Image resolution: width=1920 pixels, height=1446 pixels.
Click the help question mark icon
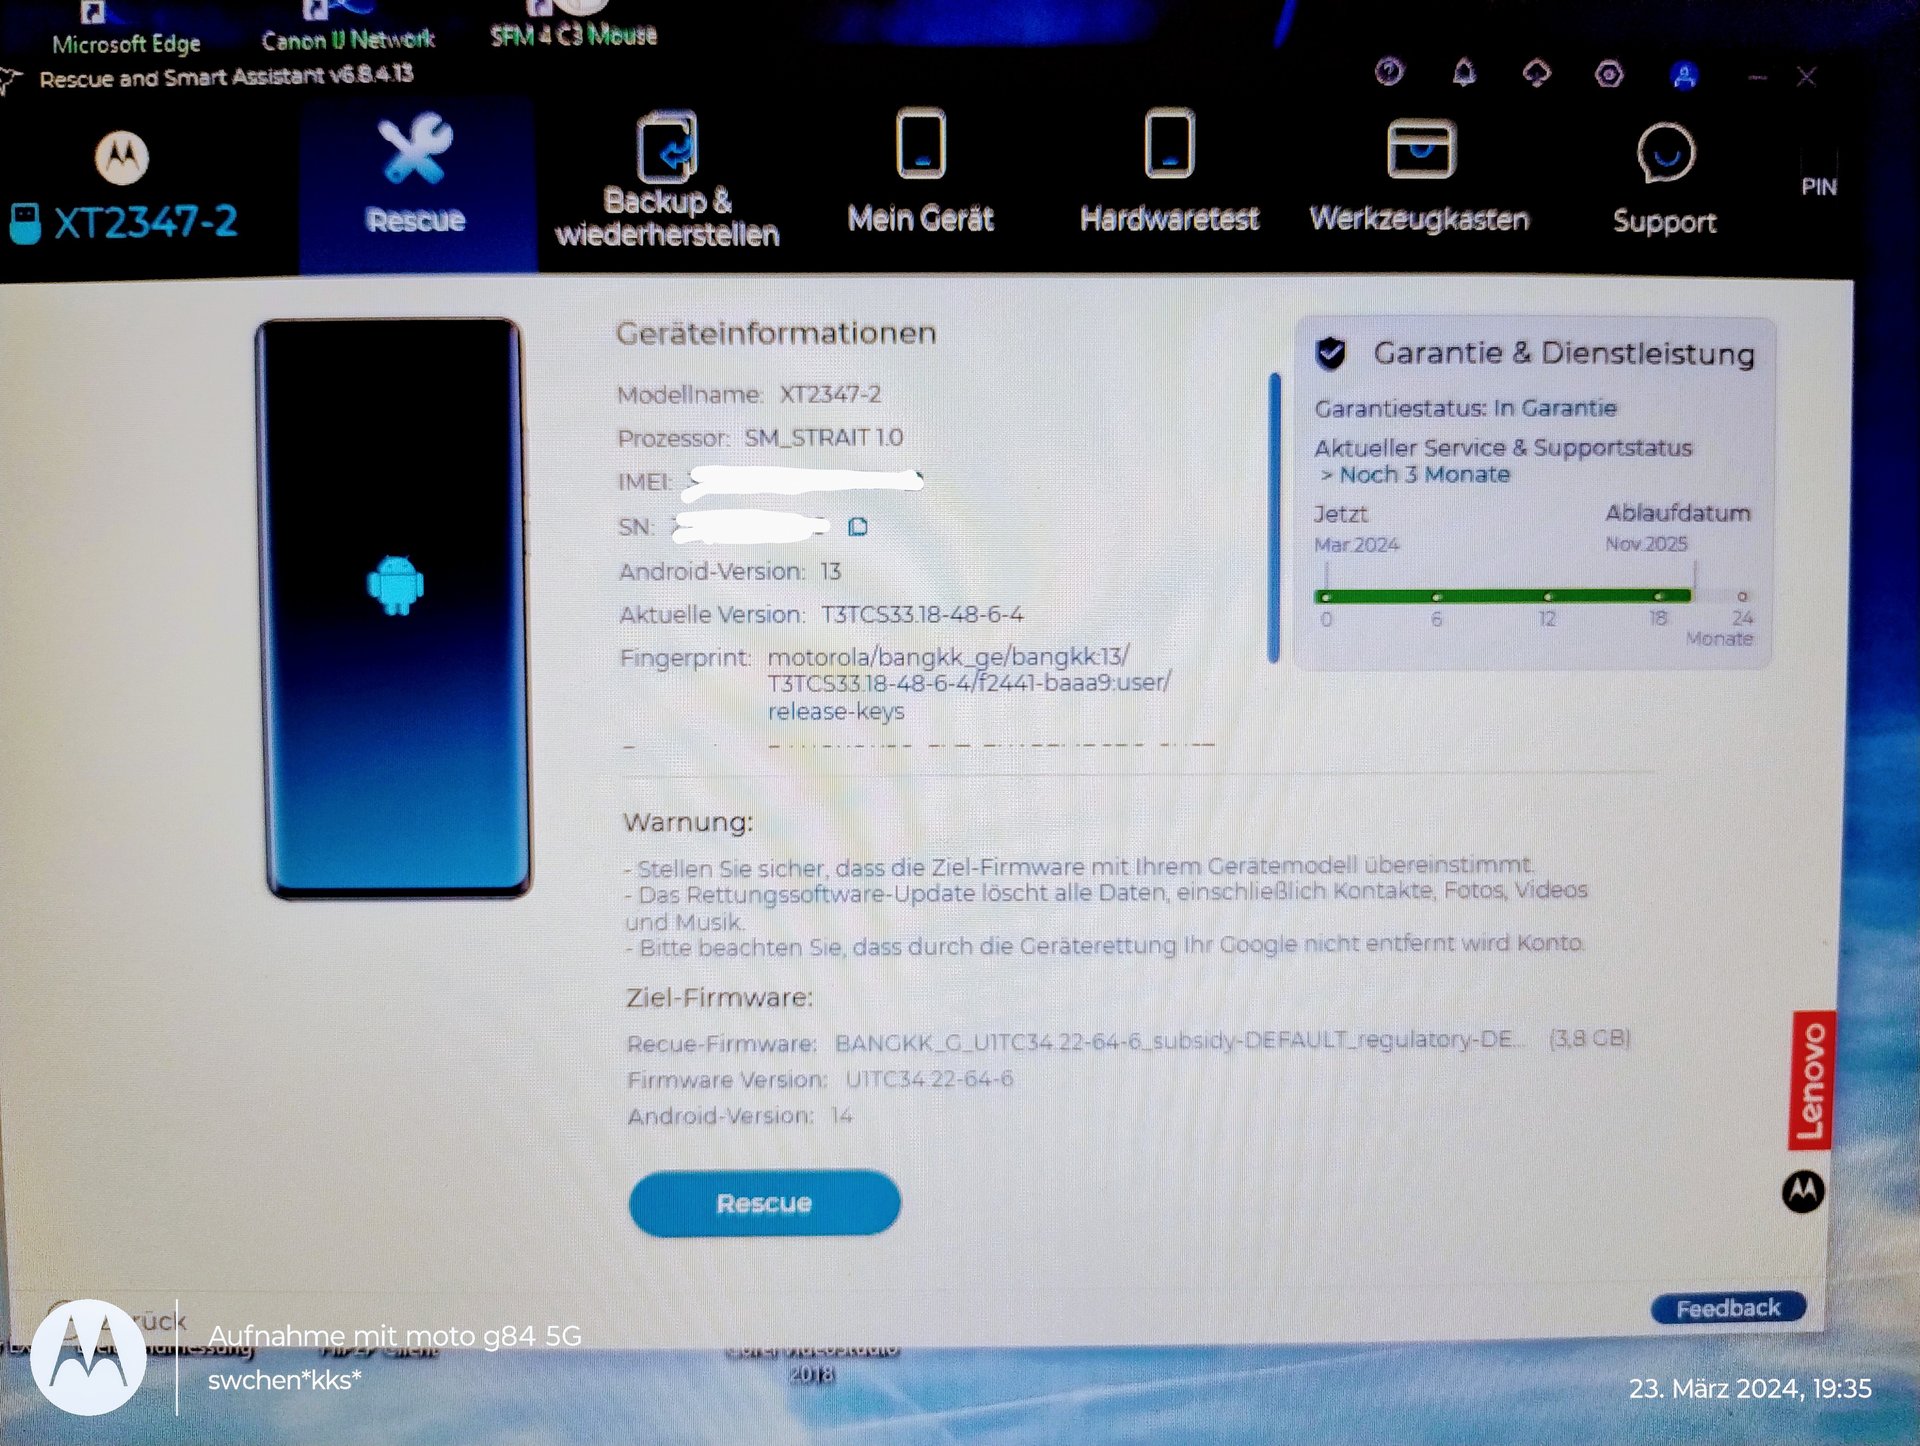(1389, 72)
